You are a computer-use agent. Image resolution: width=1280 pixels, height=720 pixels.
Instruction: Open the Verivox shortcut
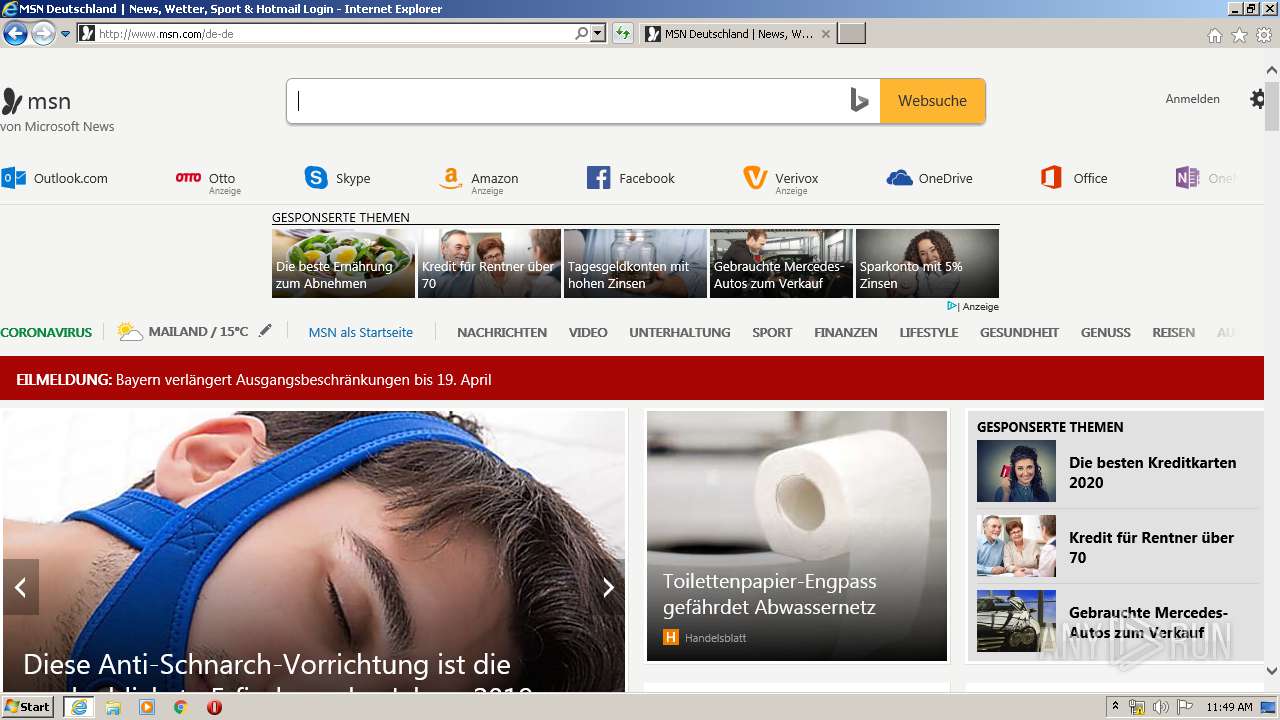[781, 178]
